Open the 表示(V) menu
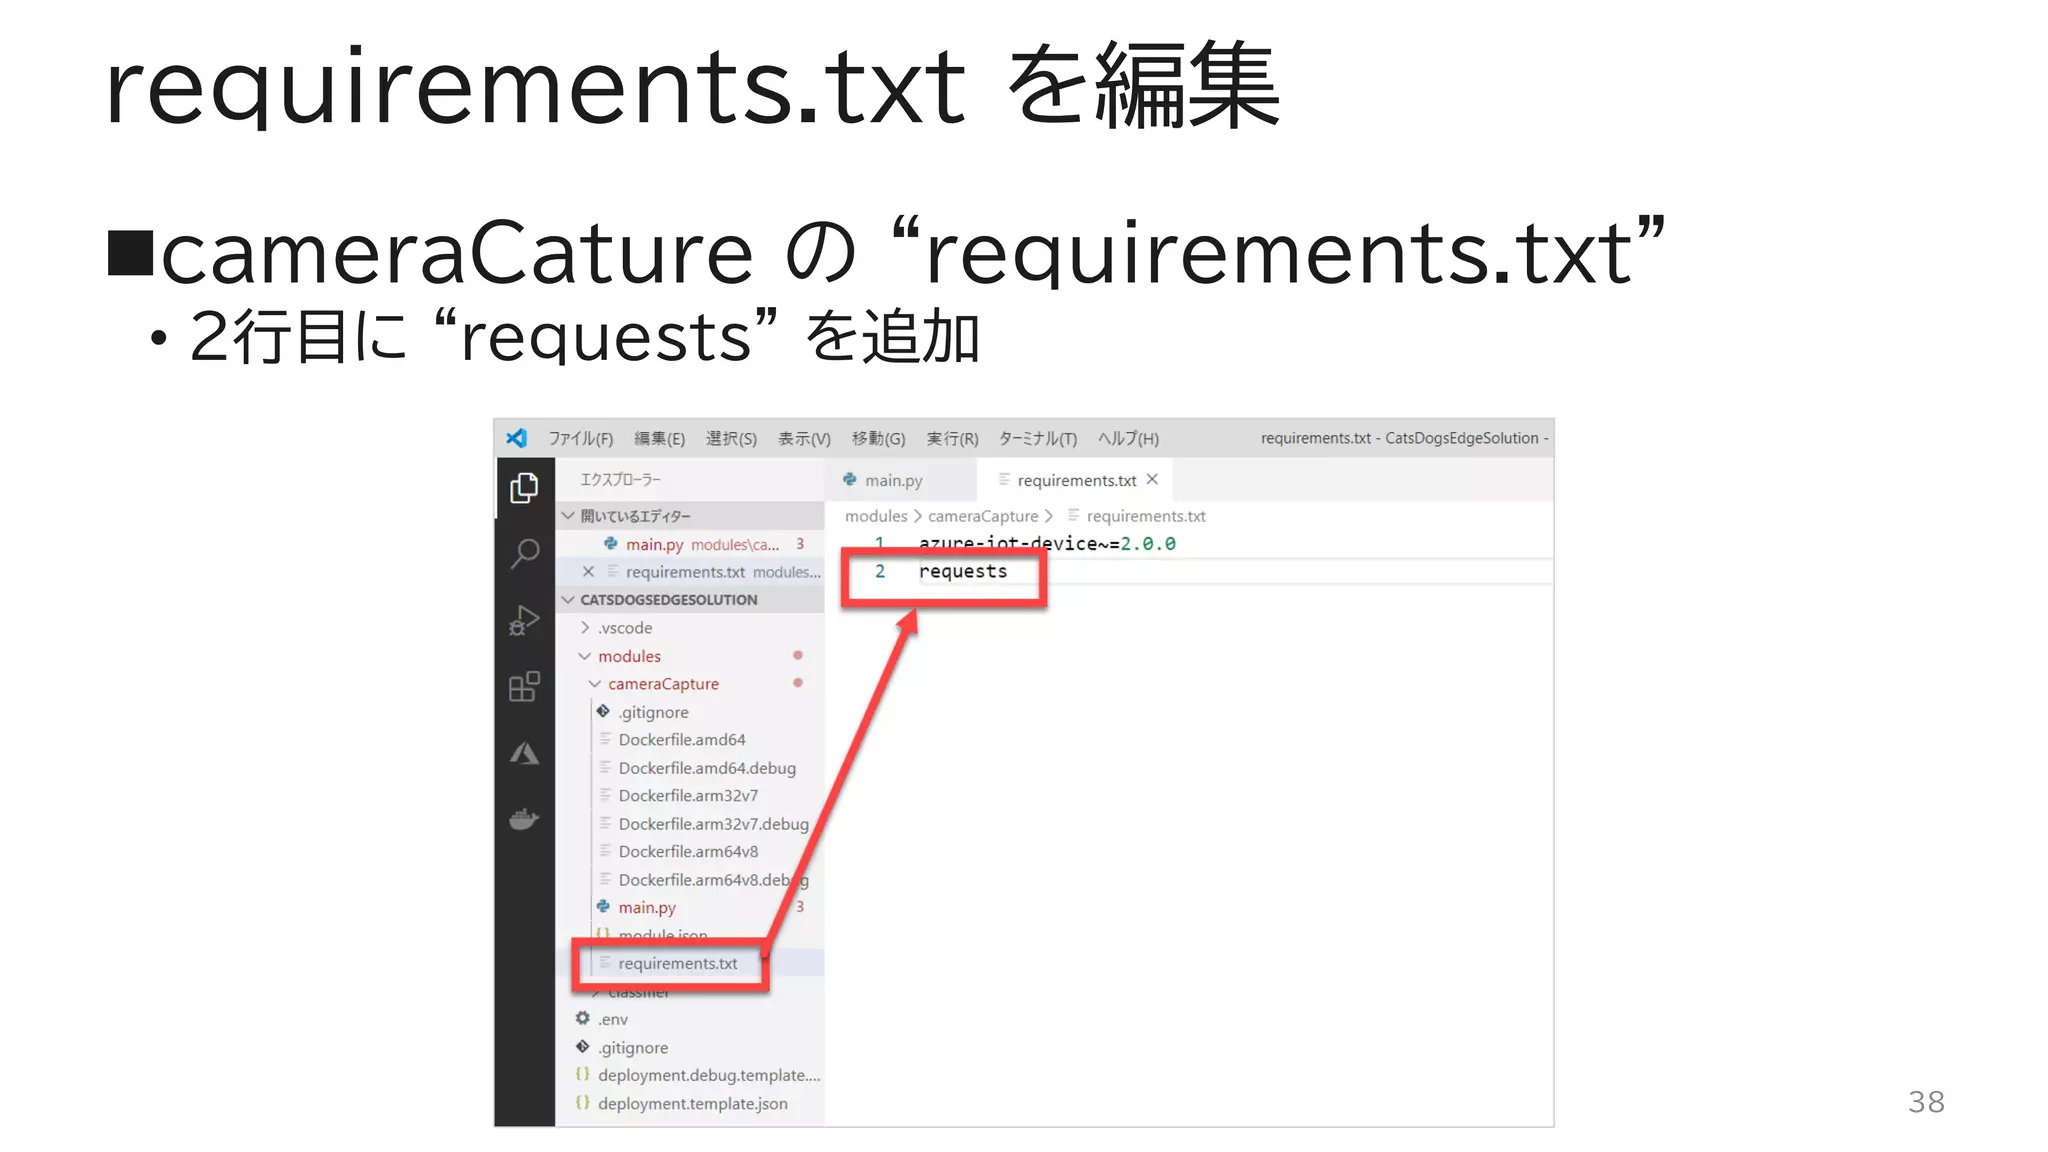 pos(804,438)
